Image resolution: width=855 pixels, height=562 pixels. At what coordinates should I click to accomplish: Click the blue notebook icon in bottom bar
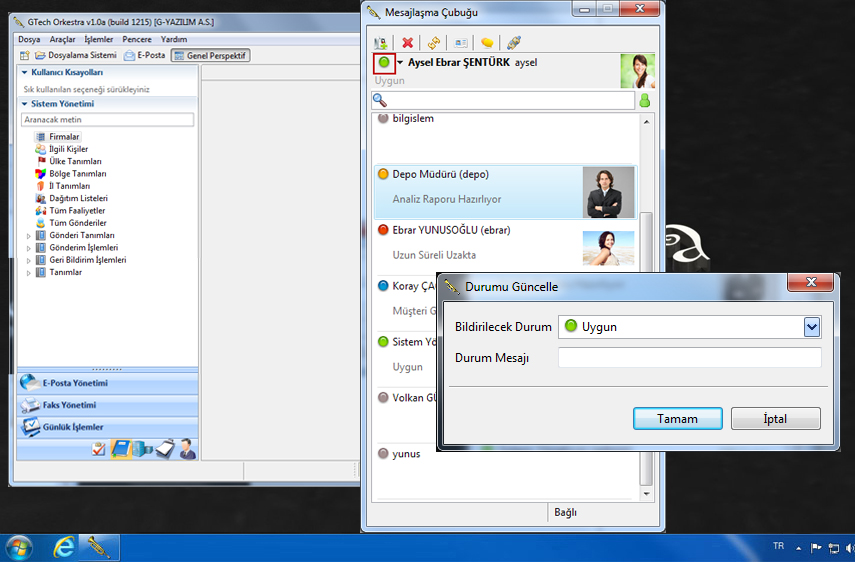[x=121, y=449]
